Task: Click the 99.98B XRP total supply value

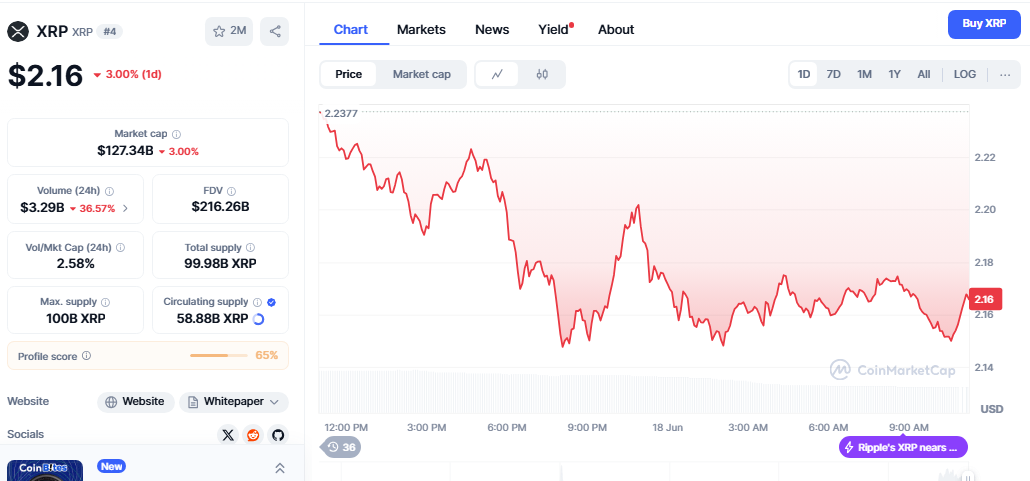Action: click(220, 263)
